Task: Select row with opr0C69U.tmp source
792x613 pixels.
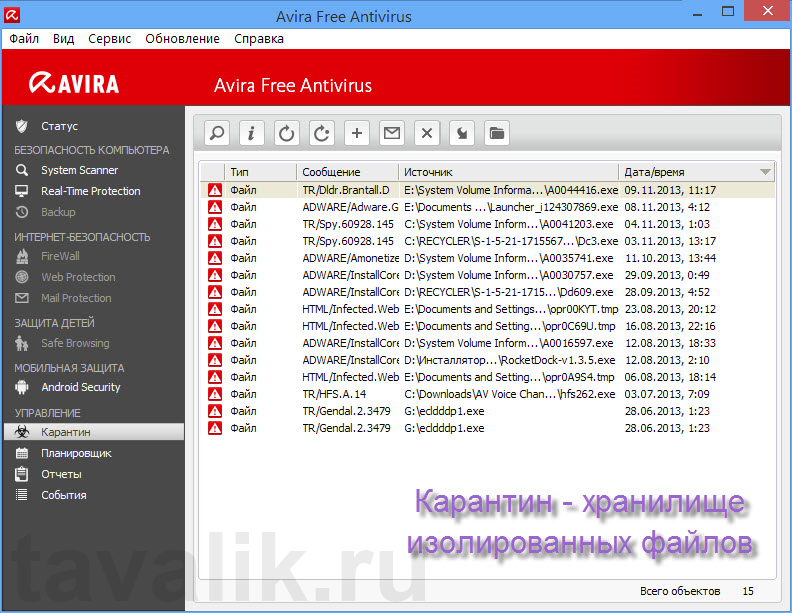Action: click(x=487, y=326)
